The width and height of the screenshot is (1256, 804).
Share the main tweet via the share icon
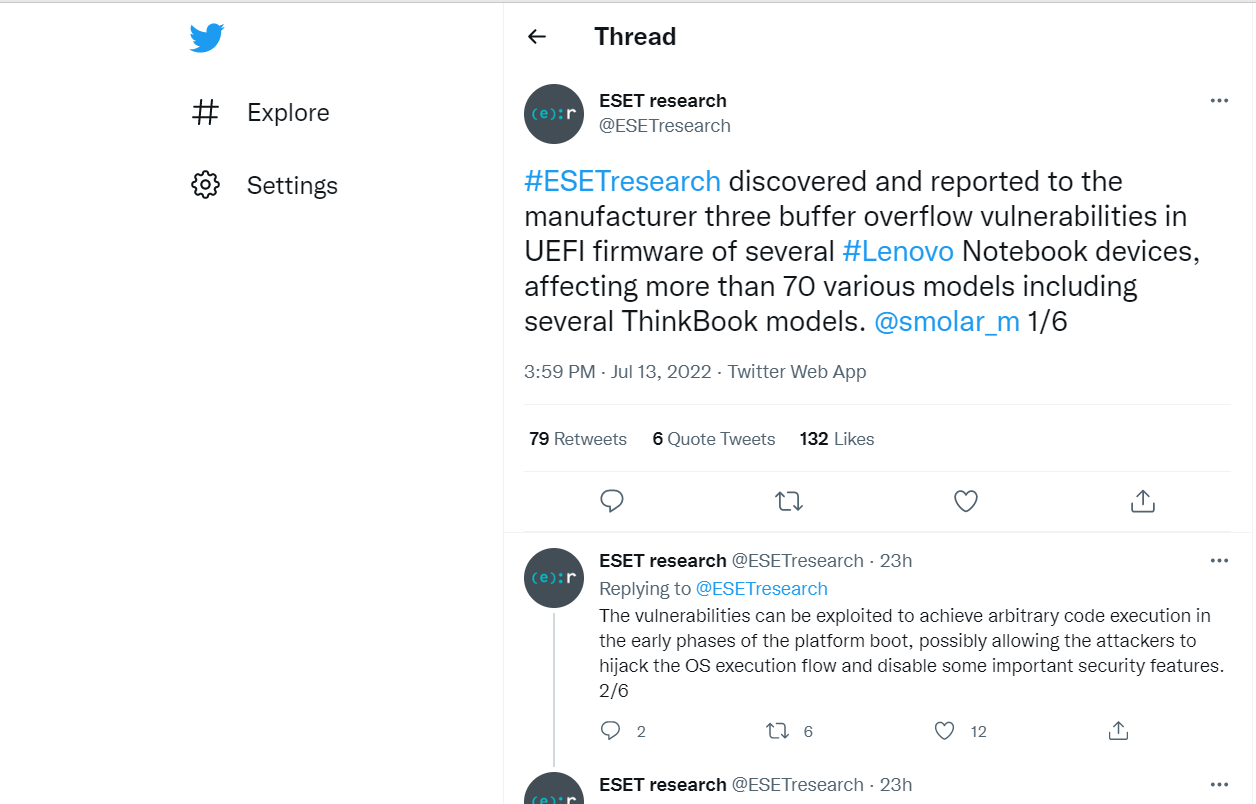pos(1142,501)
